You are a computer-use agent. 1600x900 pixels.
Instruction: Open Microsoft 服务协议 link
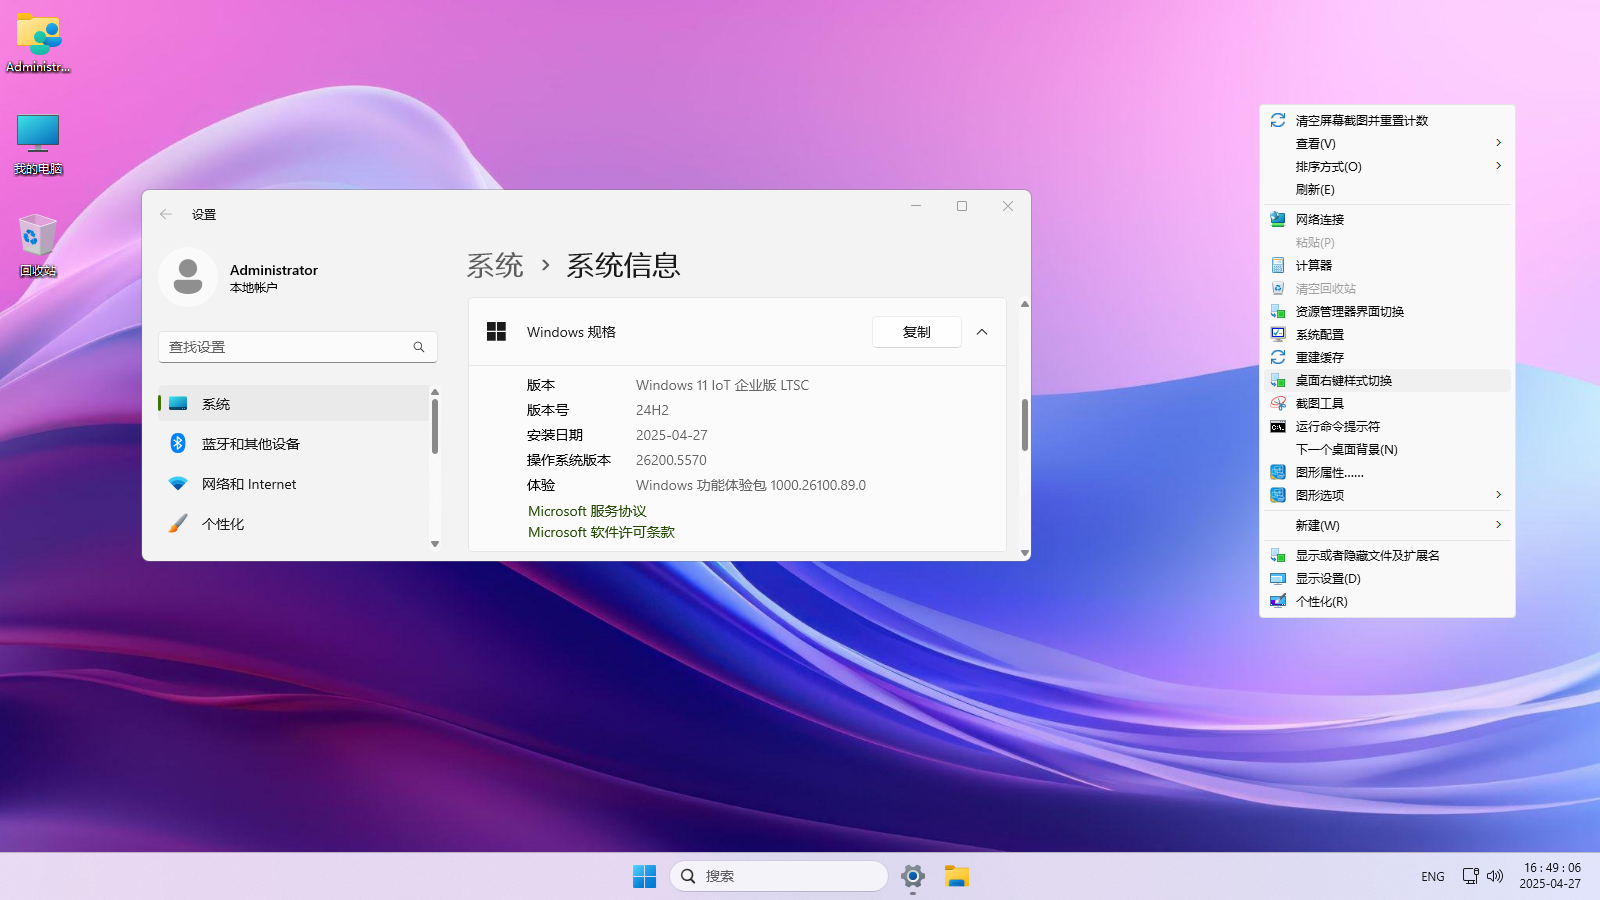coord(587,511)
